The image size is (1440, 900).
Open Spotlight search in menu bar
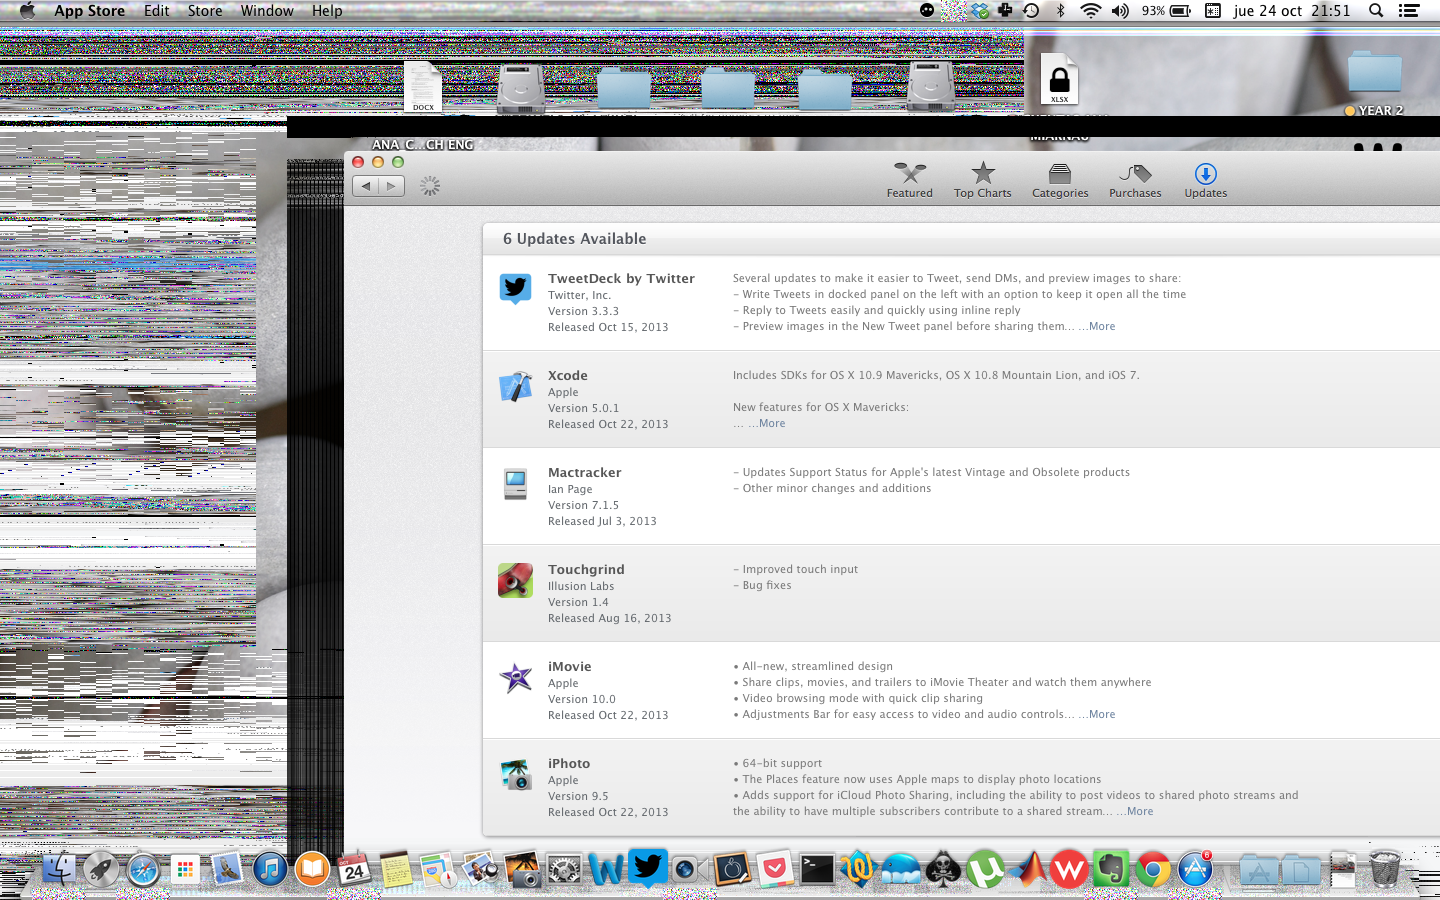click(x=1376, y=10)
